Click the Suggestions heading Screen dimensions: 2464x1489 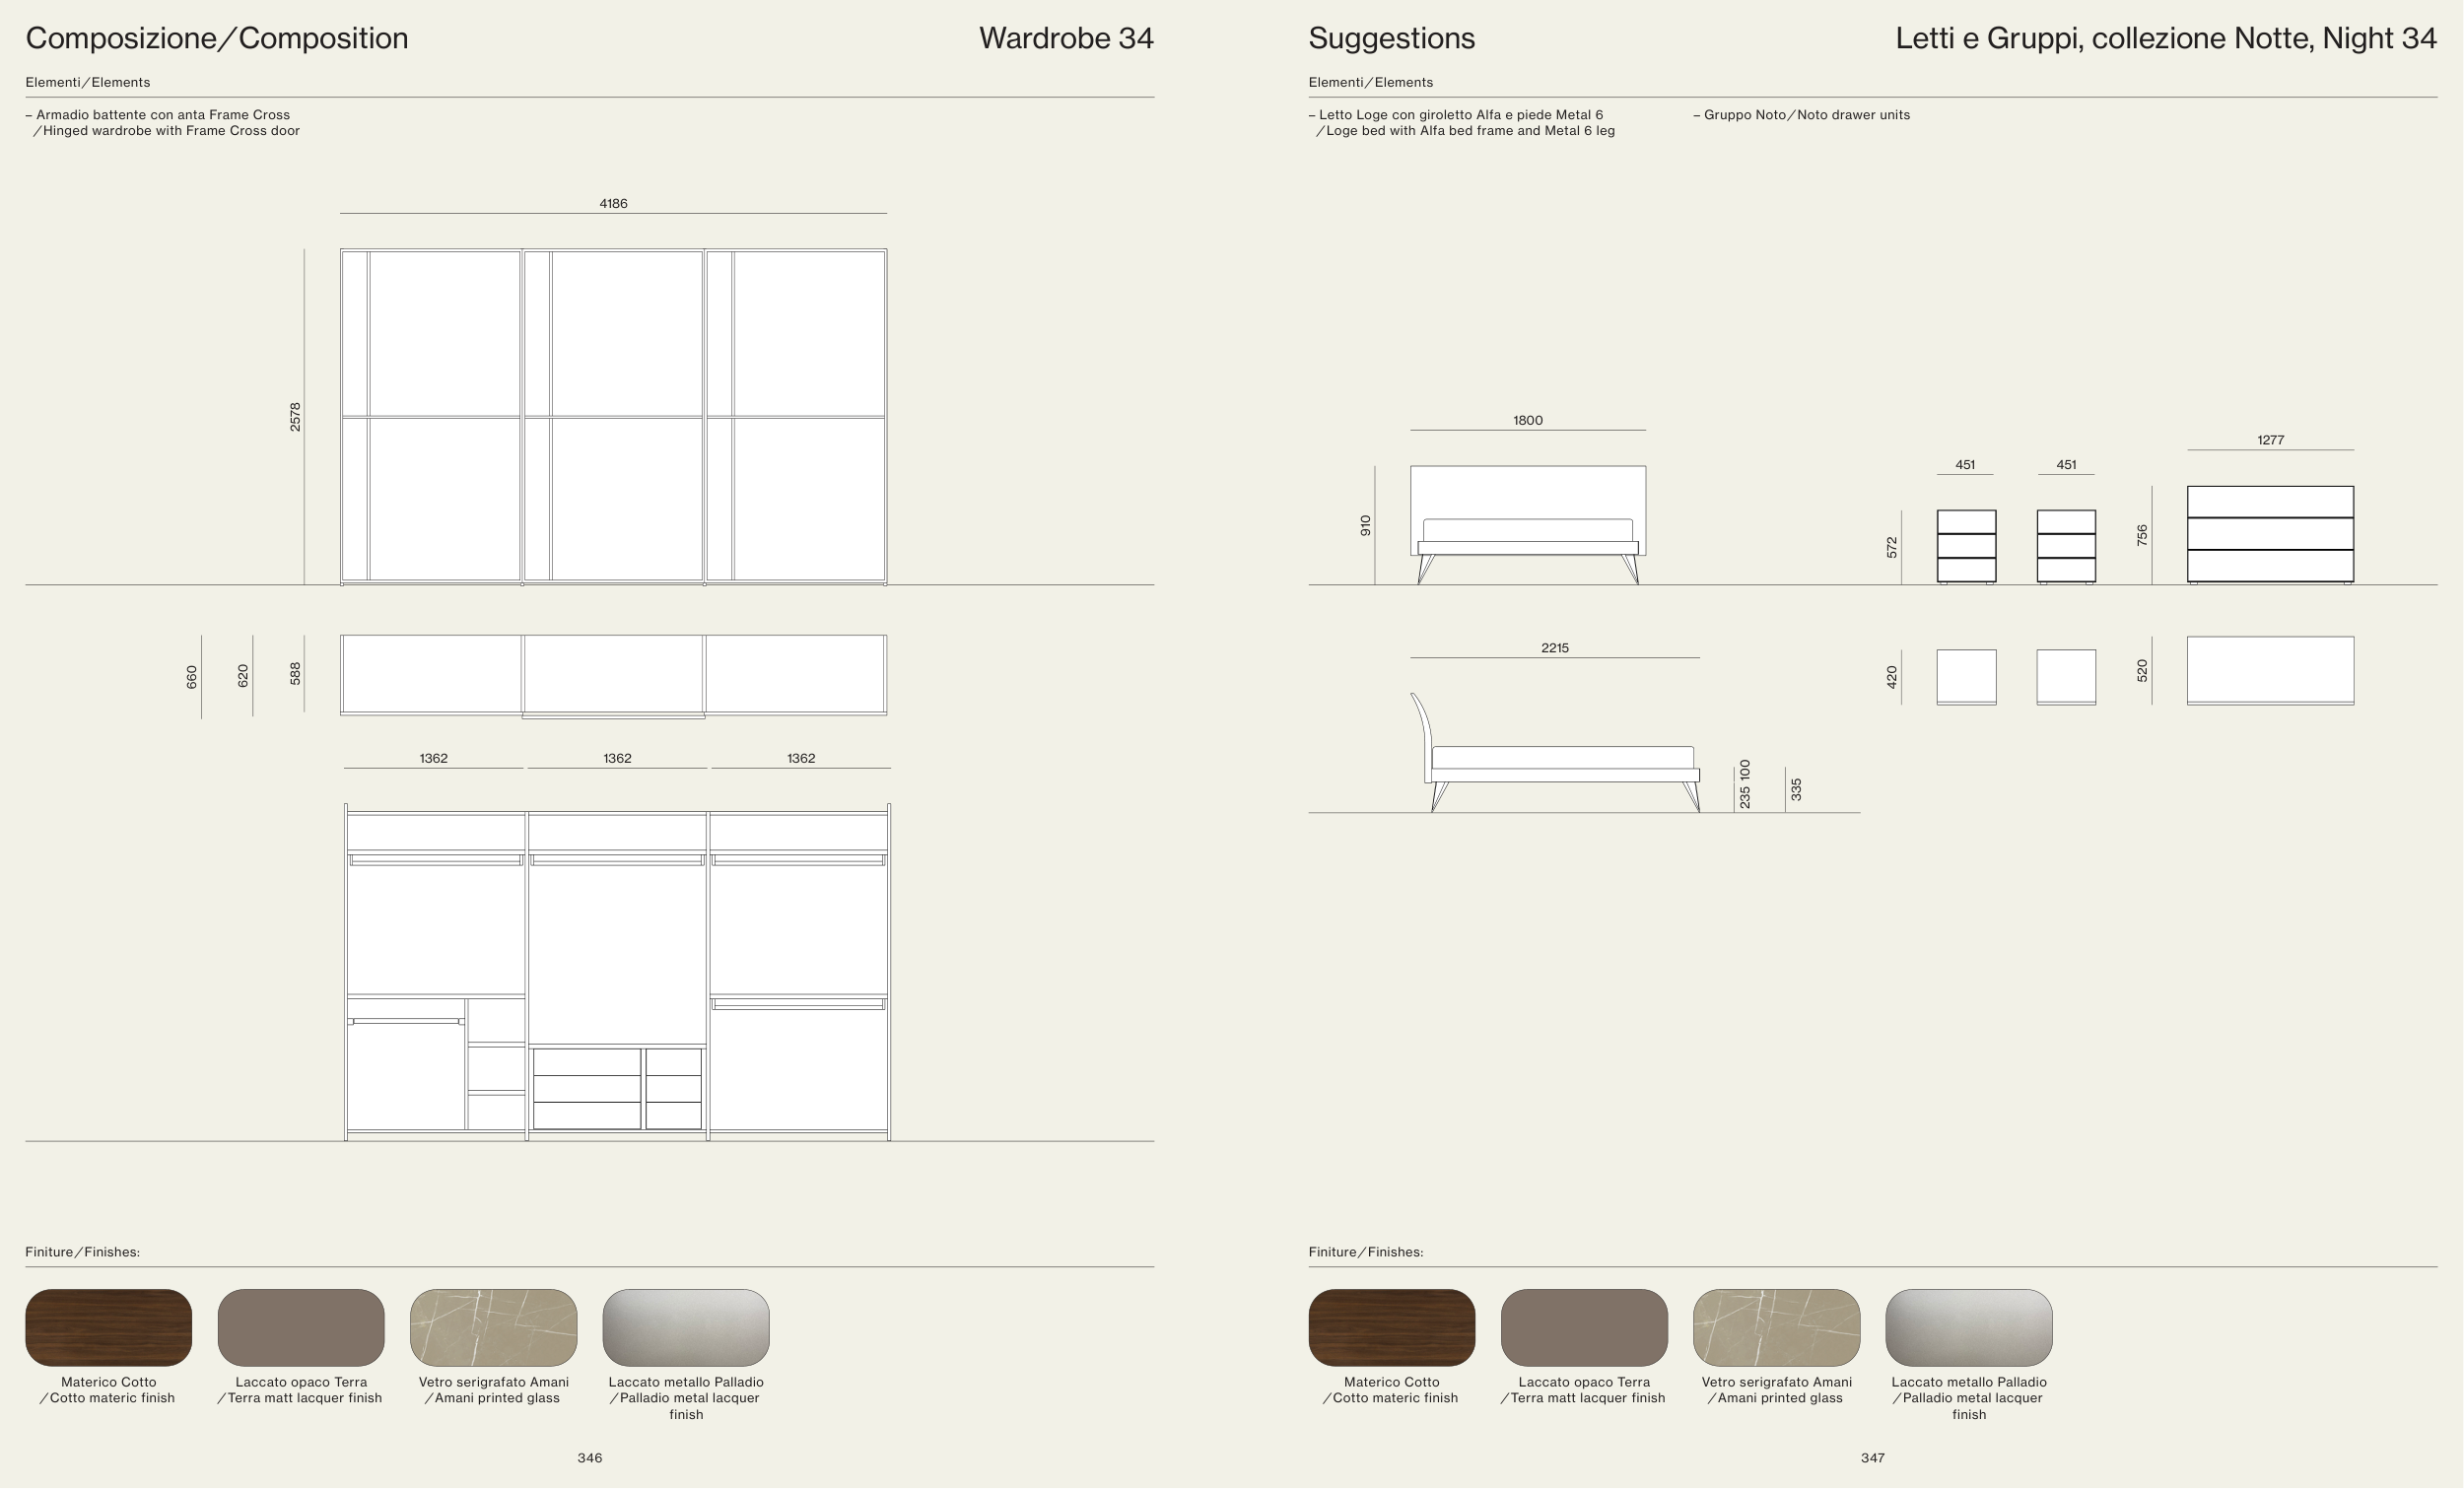coord(1391,38)
